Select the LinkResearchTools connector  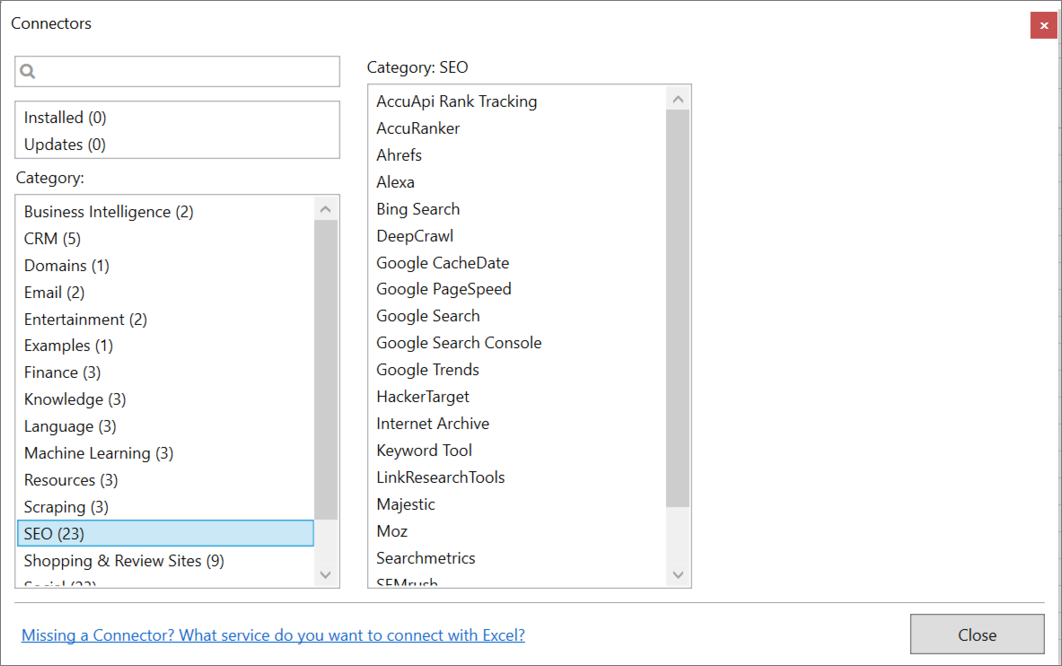(441, 478)
